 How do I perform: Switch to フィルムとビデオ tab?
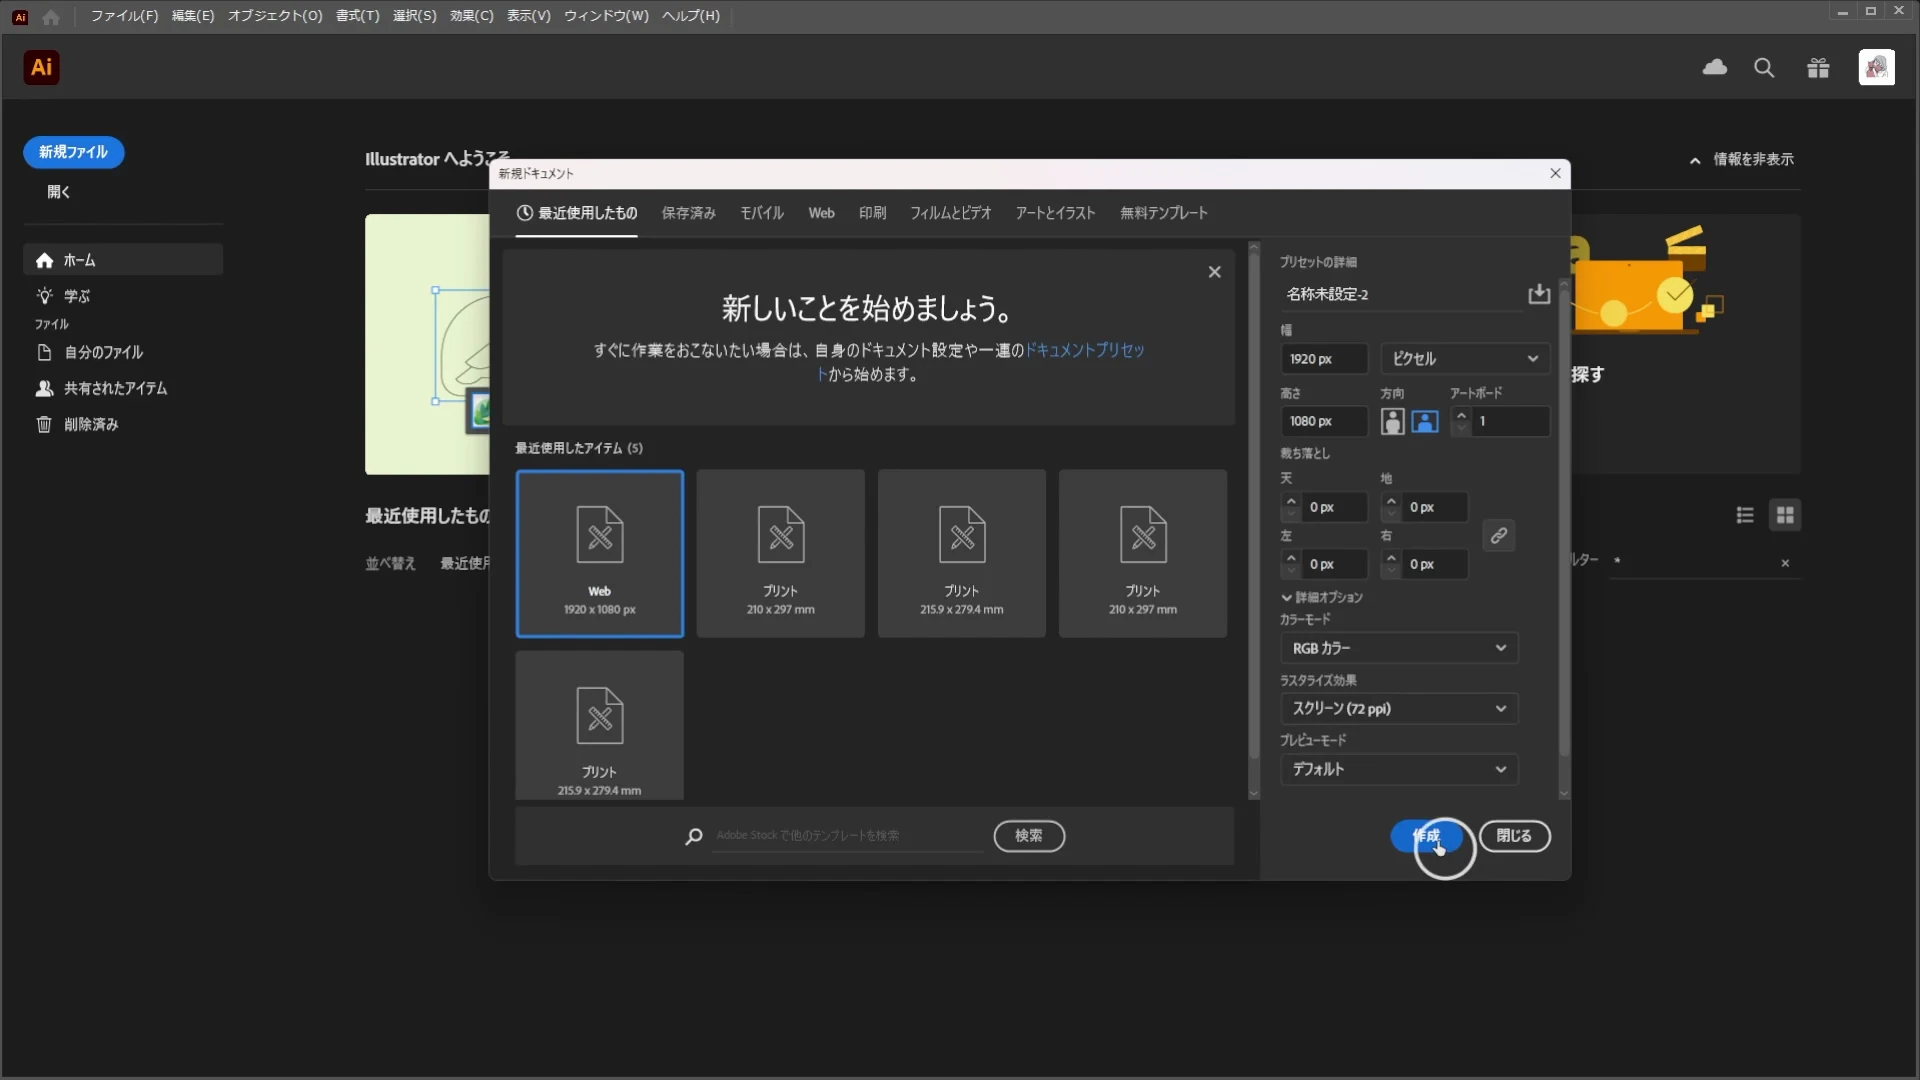950,213
